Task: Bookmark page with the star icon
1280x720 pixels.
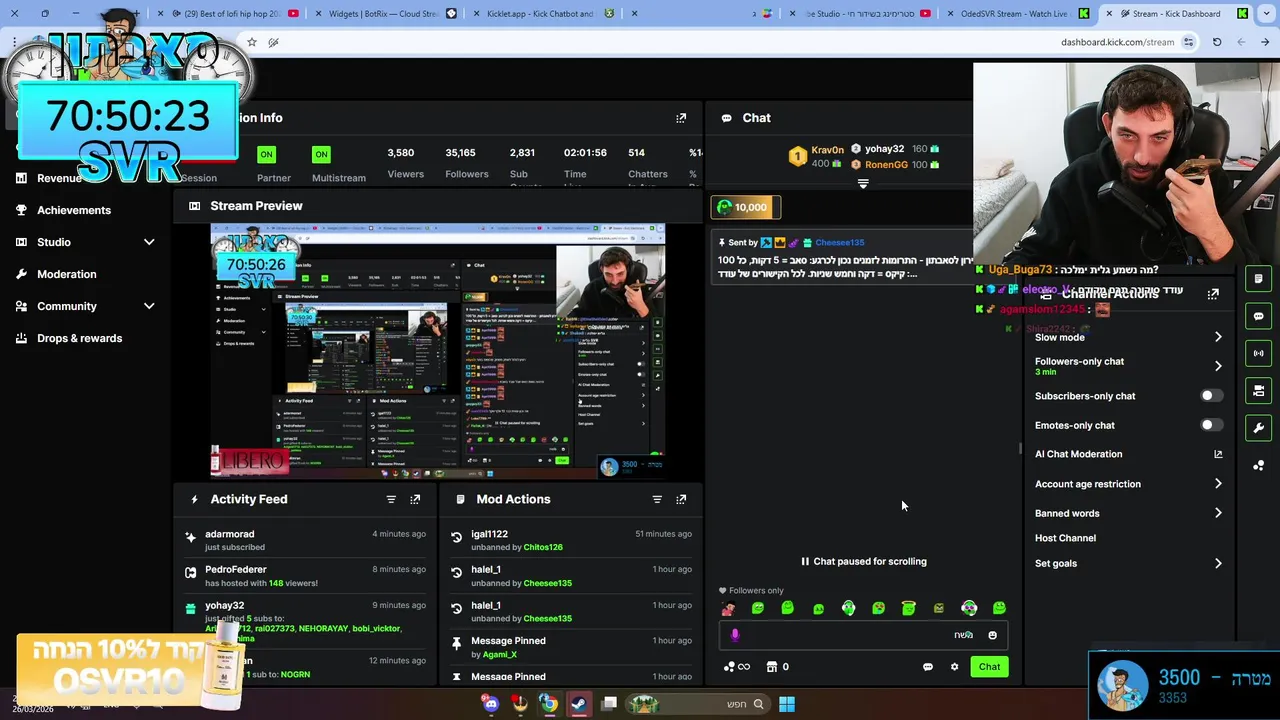Action: [251, 42]
